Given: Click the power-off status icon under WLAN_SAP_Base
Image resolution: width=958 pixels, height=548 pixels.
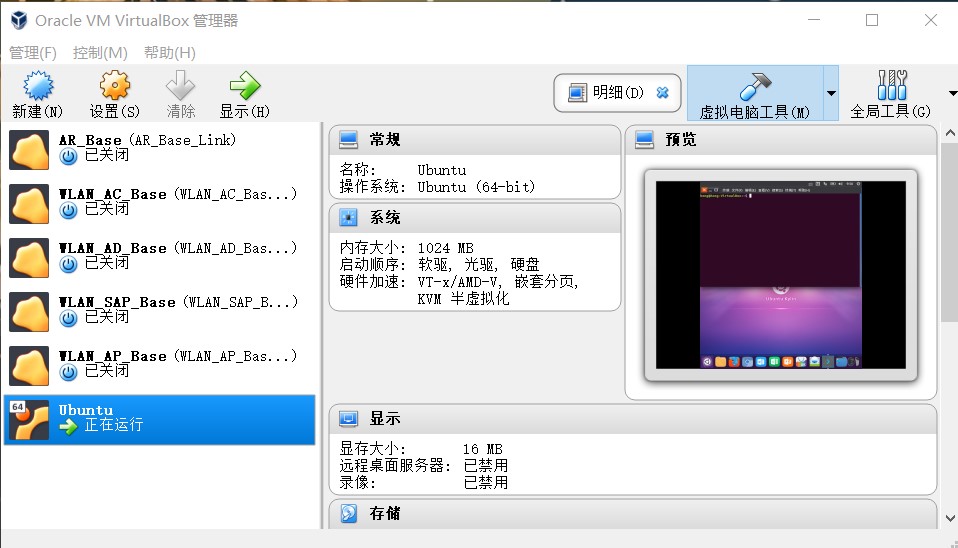Looking at the screenshot, I should point(68,318).
